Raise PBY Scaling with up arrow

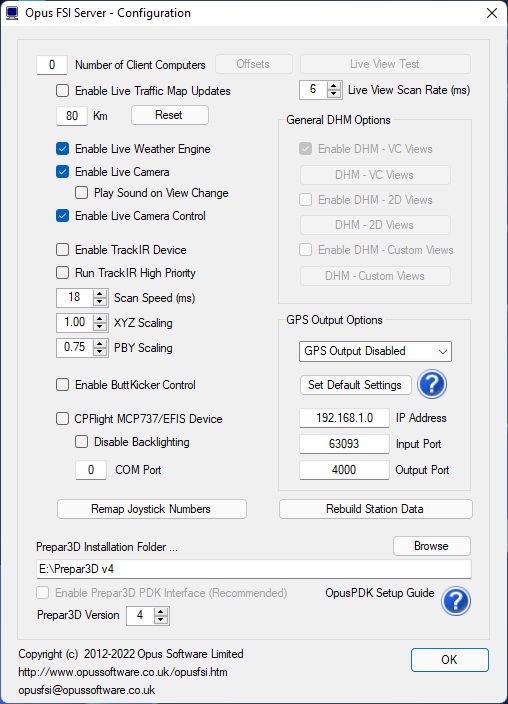coord(100,344)
